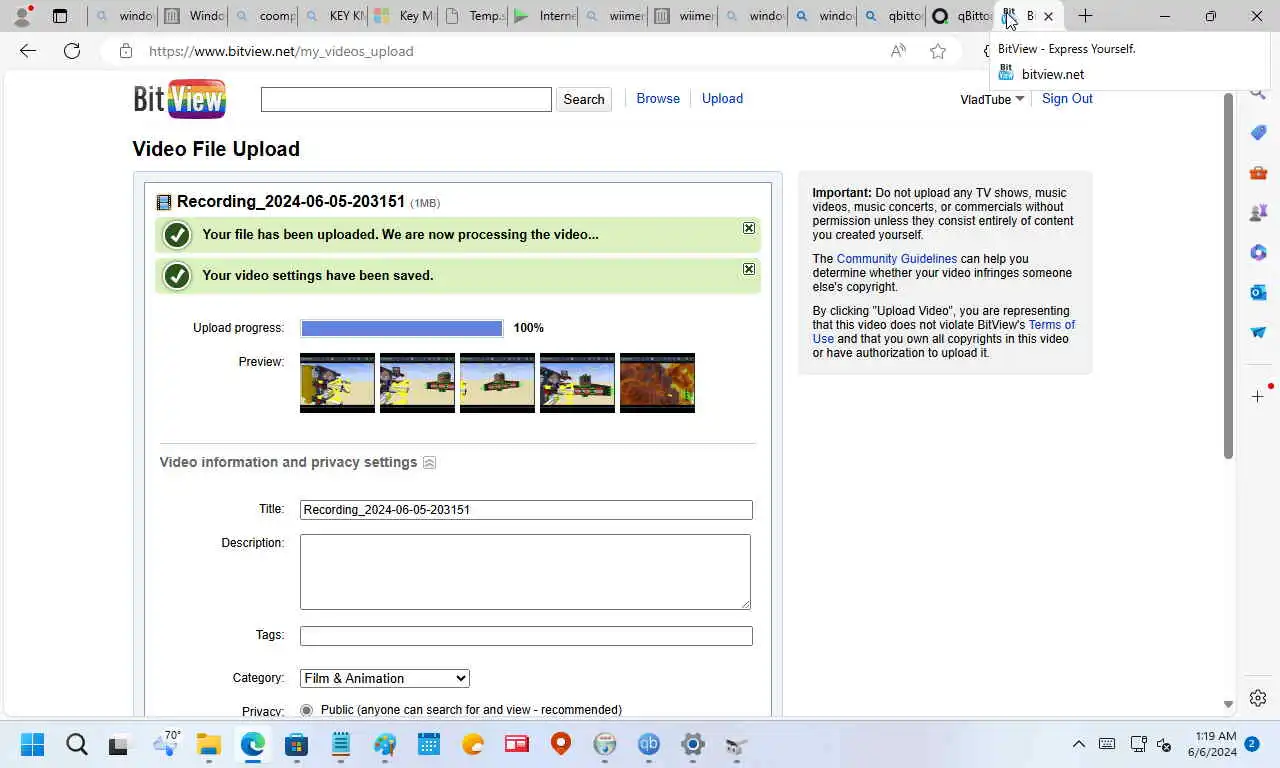Click into the Tags input field
1280x768 pixels.
coord(526,636)
